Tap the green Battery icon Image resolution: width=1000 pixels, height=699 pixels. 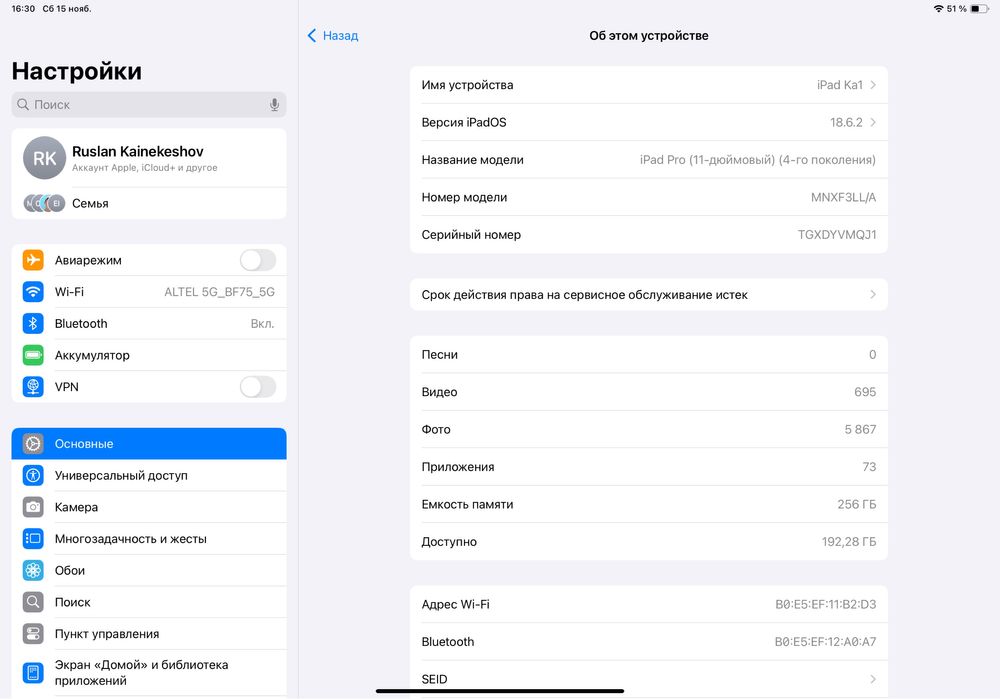coord(34,355)
